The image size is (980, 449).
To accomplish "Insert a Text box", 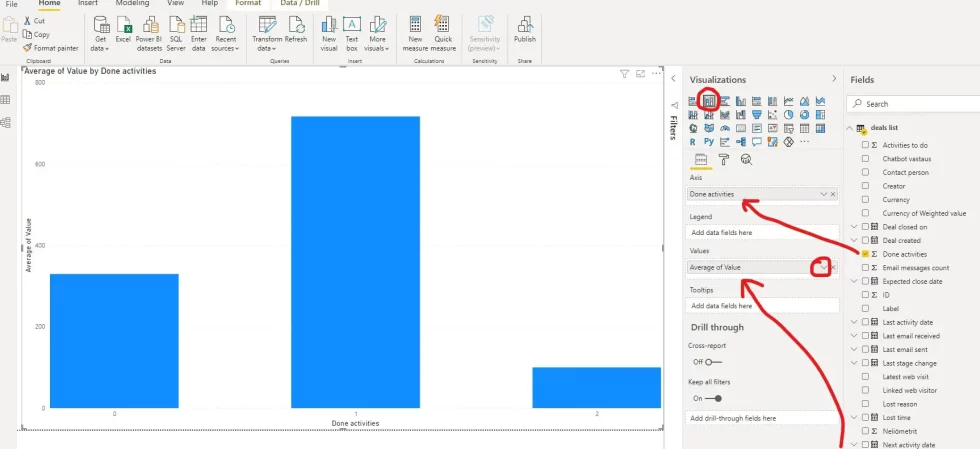I will click(x=352, y=34).
